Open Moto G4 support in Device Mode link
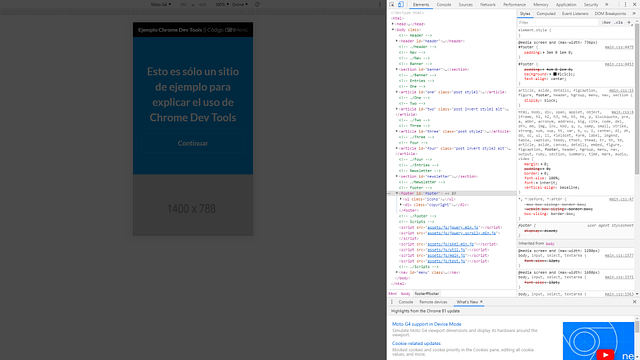Viewport: 640px width, 360px height. point(427,324)
